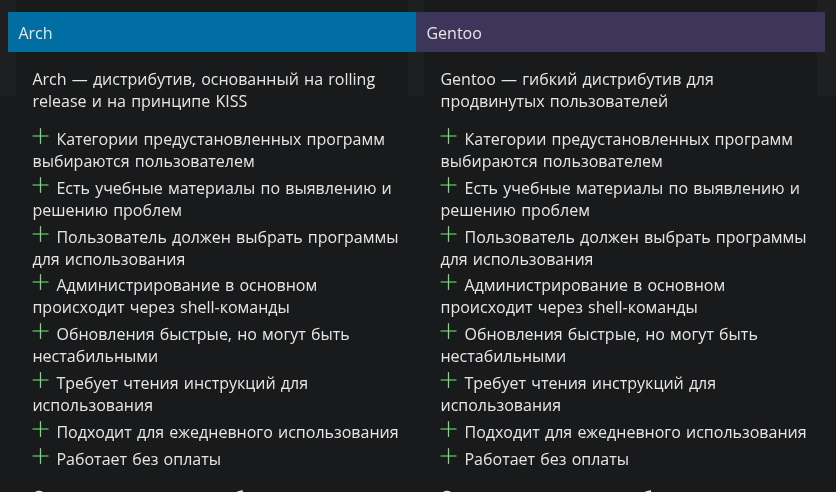This screenshot has height=492, width=836.
Task: Click plus icon beside Gentoo 'Требует чтения инструкций'
Action: tap(448, 381)
